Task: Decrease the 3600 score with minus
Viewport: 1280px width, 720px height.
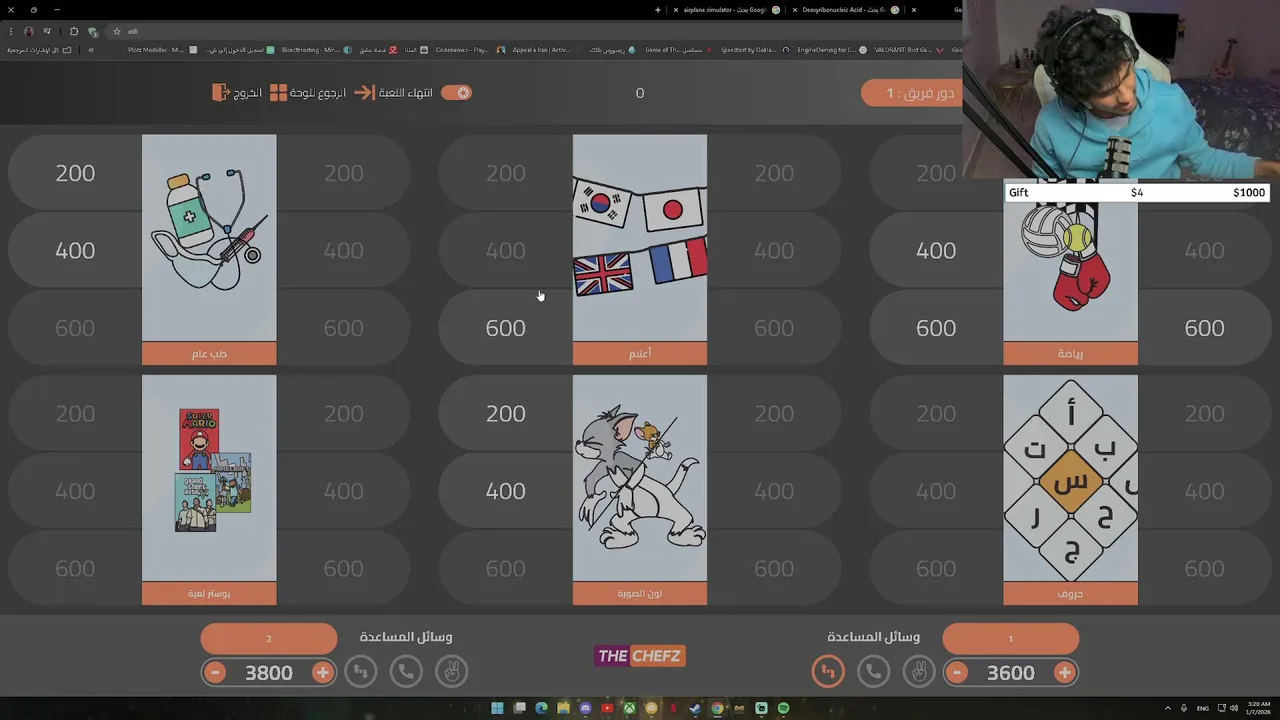Action: pos(957,673)
